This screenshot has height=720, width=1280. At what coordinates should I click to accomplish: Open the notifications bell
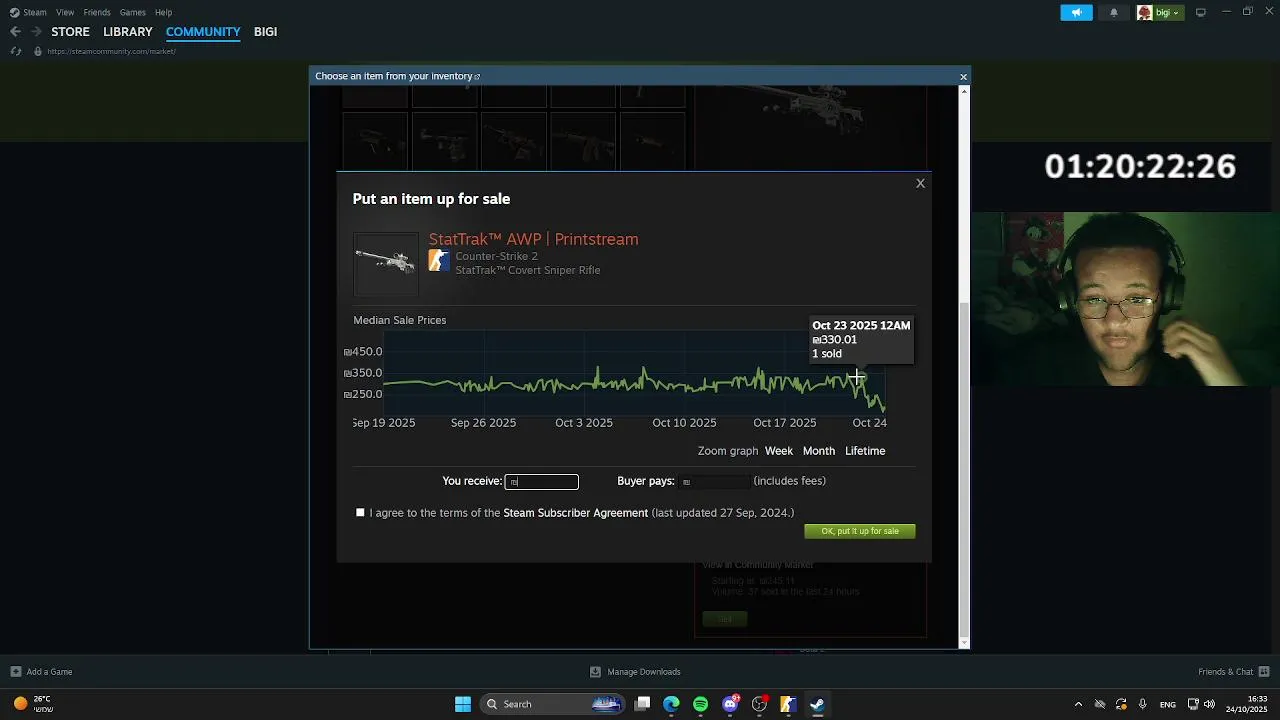(x=1113, y=12)
